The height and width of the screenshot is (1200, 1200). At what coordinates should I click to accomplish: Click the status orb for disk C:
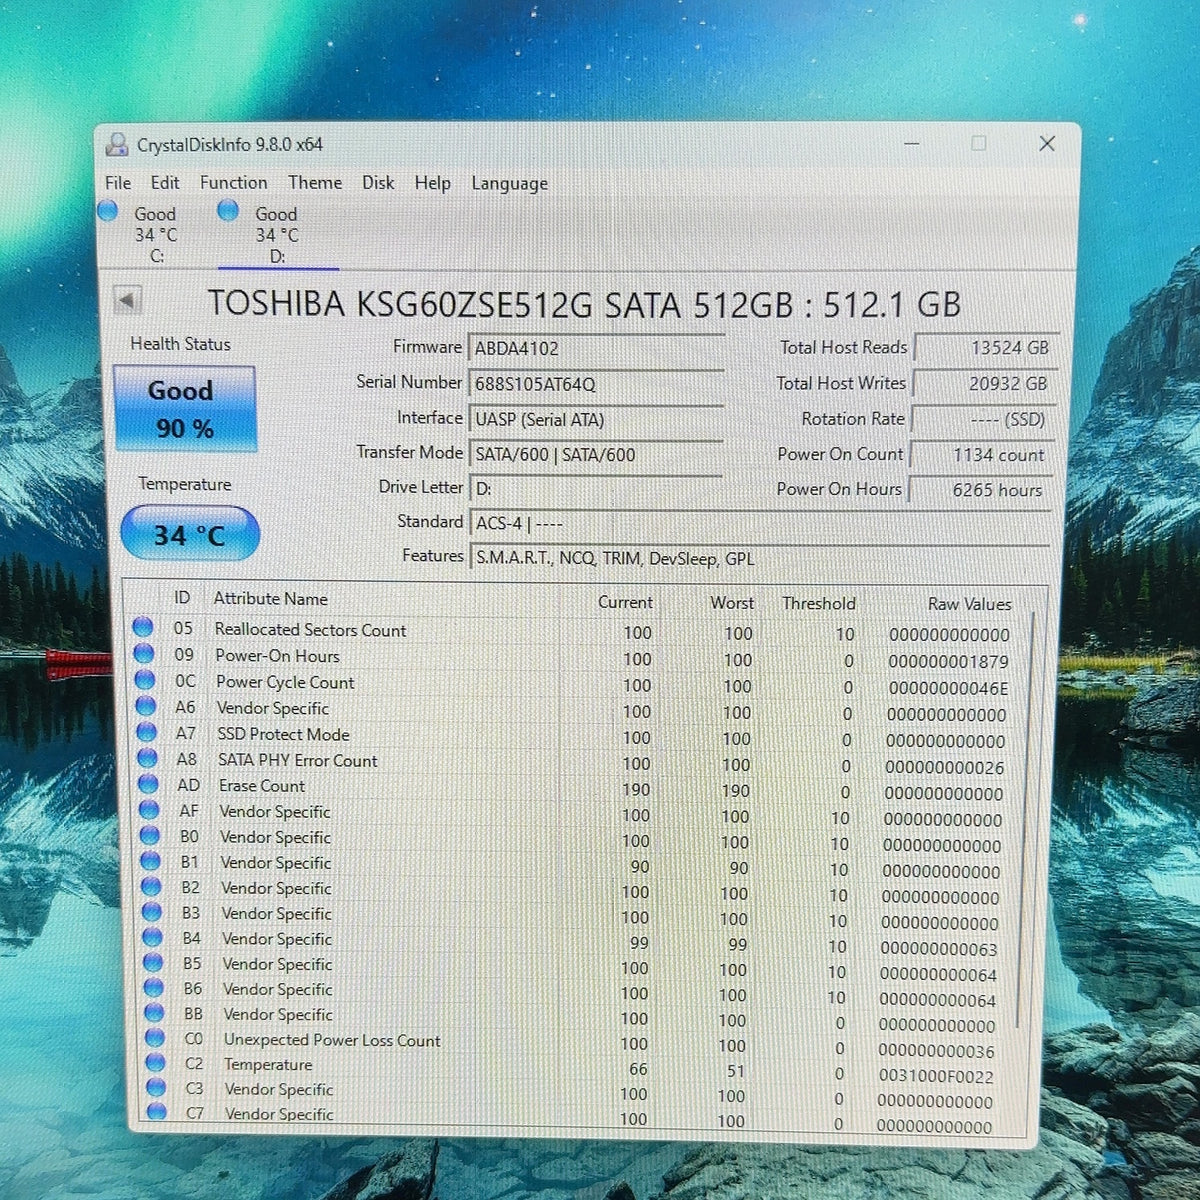click(x=108, y=211)
